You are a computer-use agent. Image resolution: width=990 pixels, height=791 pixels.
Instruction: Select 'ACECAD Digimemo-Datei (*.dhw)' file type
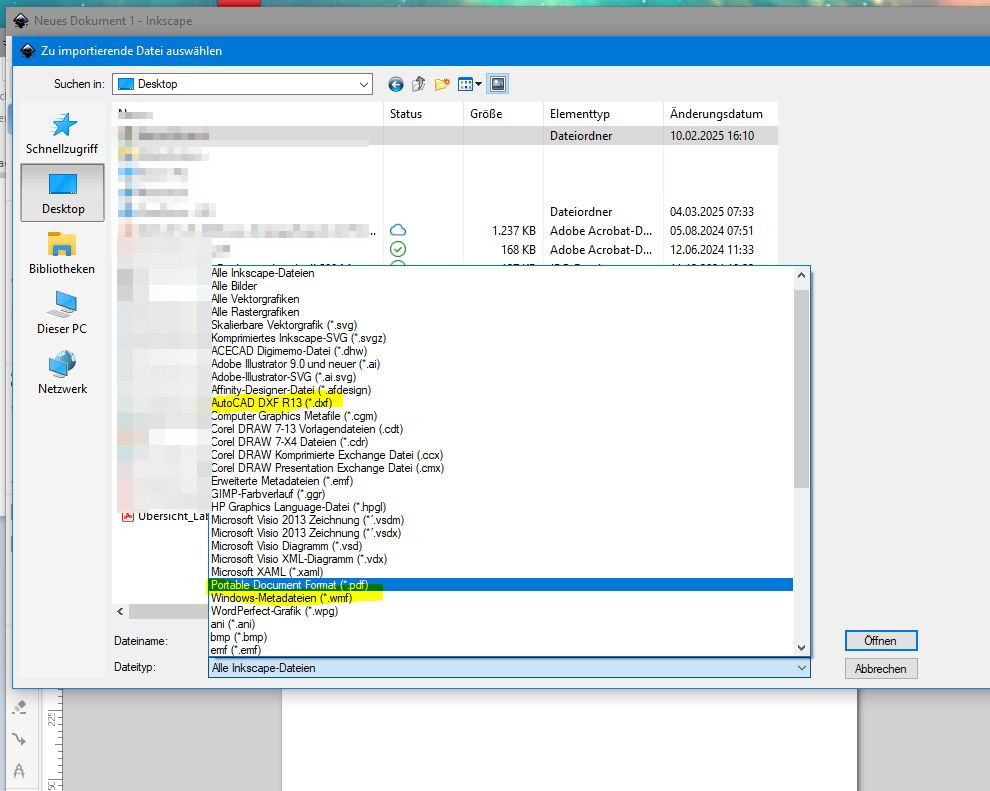tap(289, 351)
